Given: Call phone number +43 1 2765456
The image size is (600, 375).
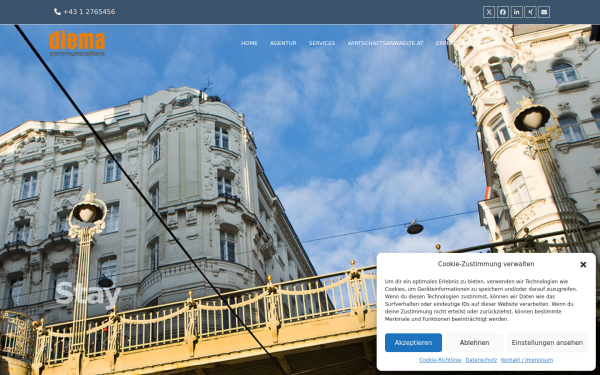Looking at the screenshot, I should 89,12.
